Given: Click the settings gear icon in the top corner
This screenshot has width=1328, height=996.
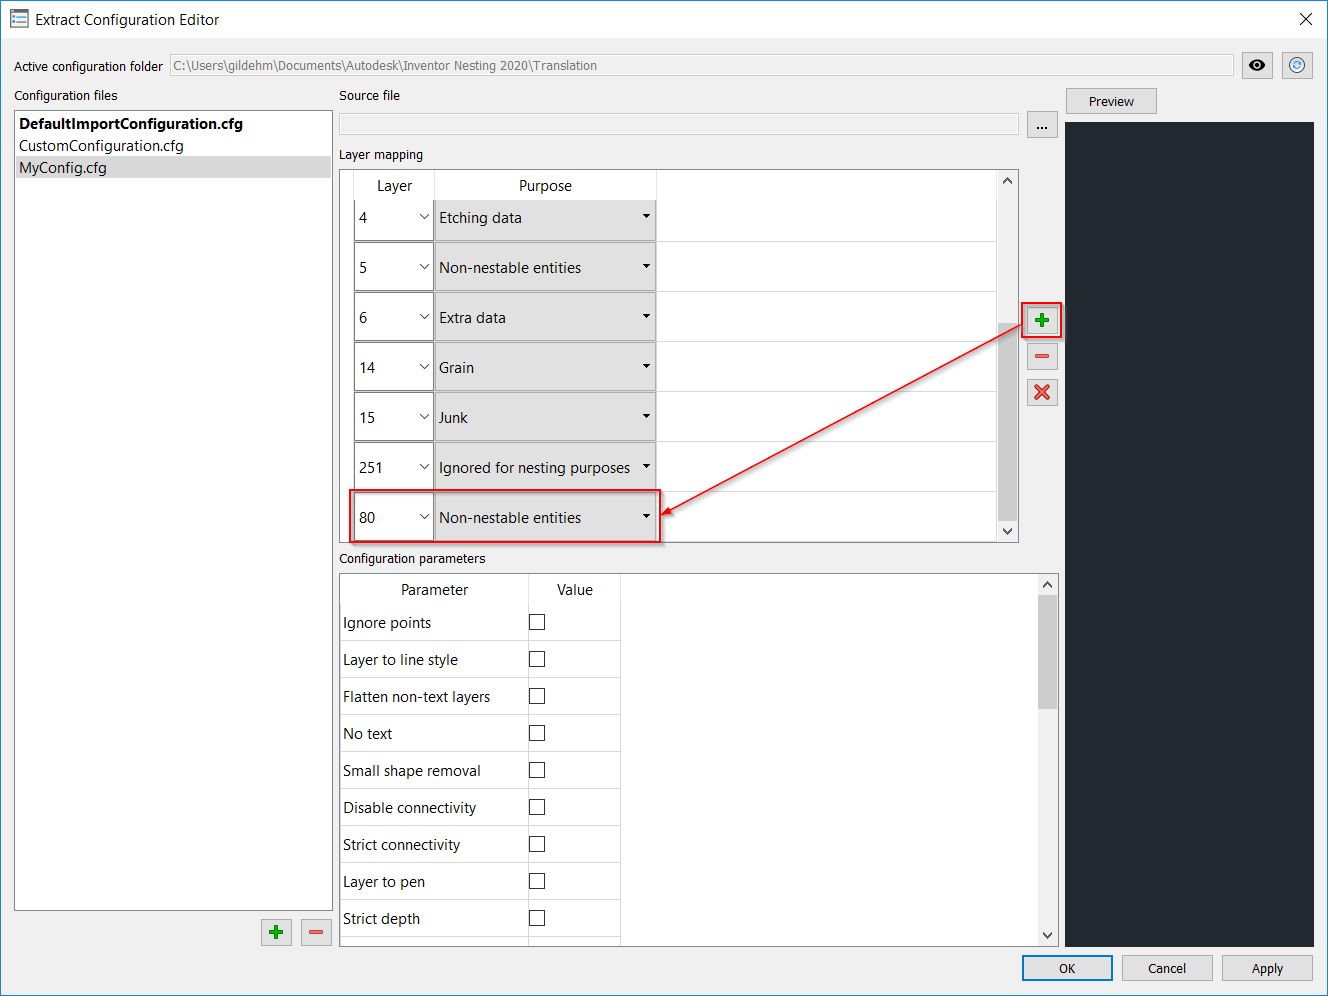Looking at the screenshot, I should (1297, 64).
